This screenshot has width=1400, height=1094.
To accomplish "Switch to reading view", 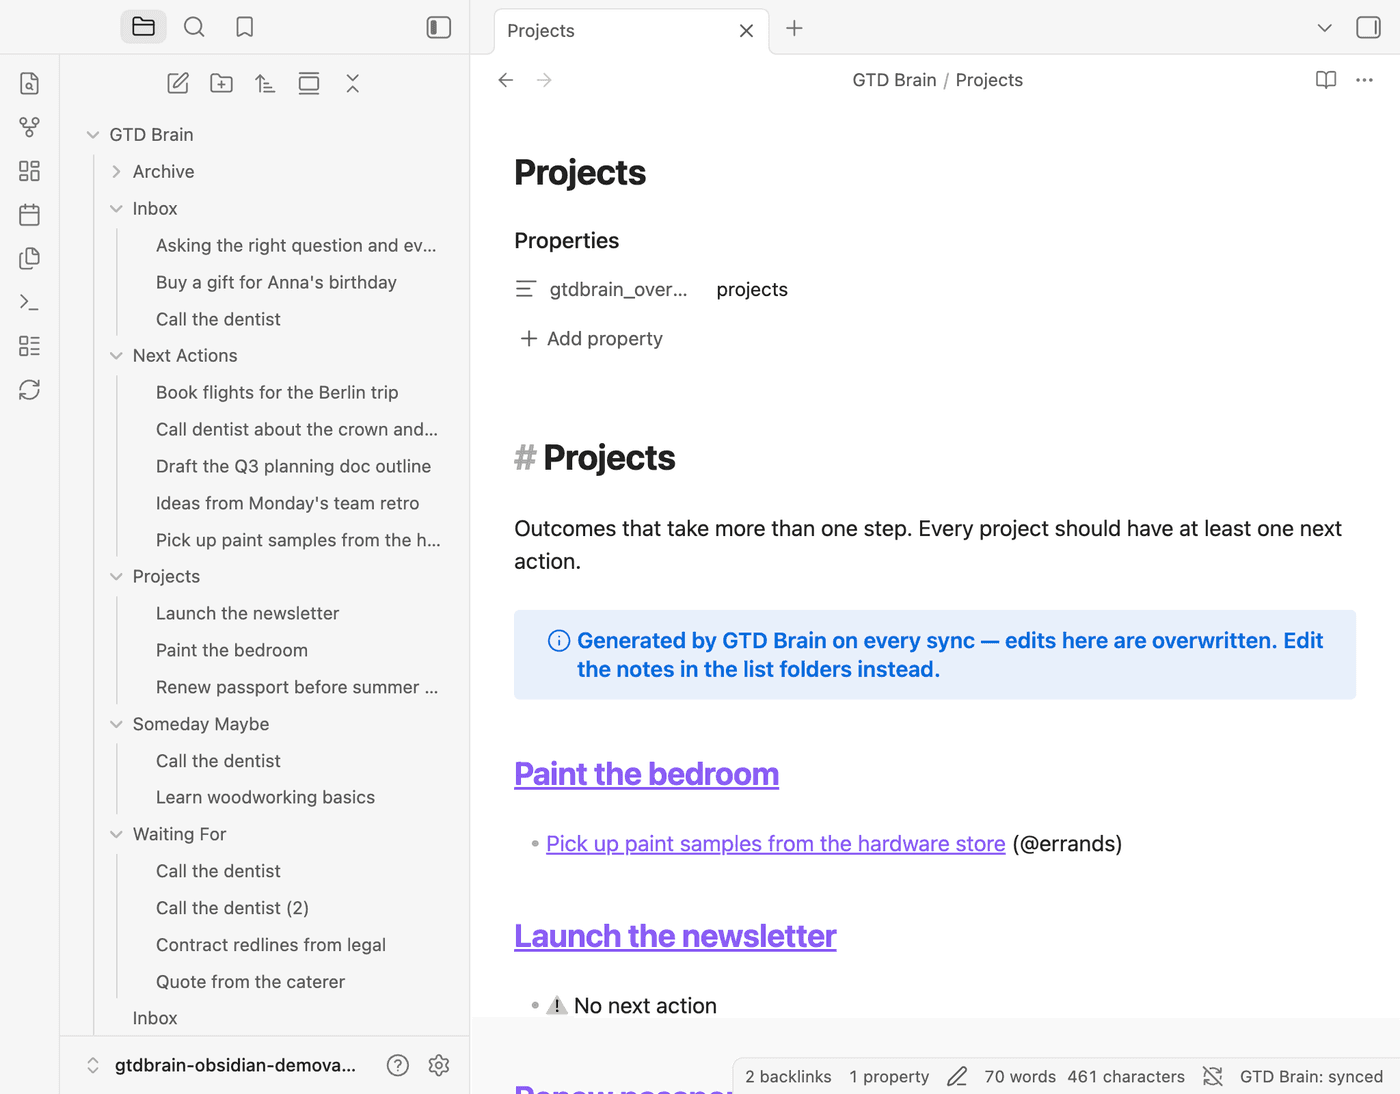I will (x=1326, y=80).
